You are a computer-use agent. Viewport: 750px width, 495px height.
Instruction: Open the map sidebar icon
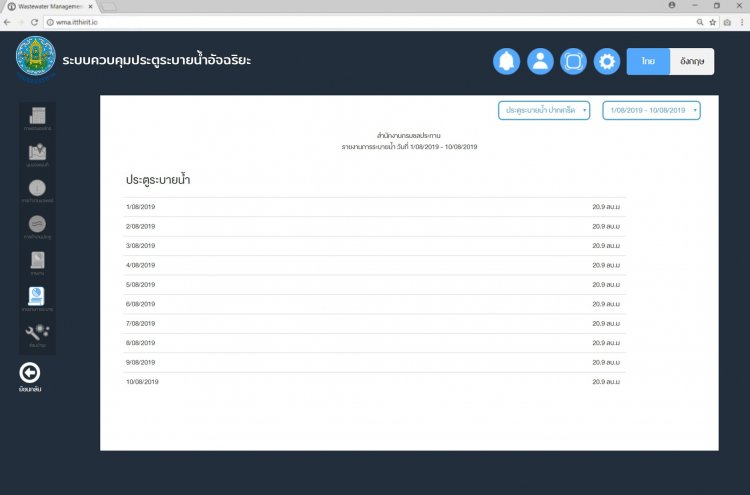[38, 155]
